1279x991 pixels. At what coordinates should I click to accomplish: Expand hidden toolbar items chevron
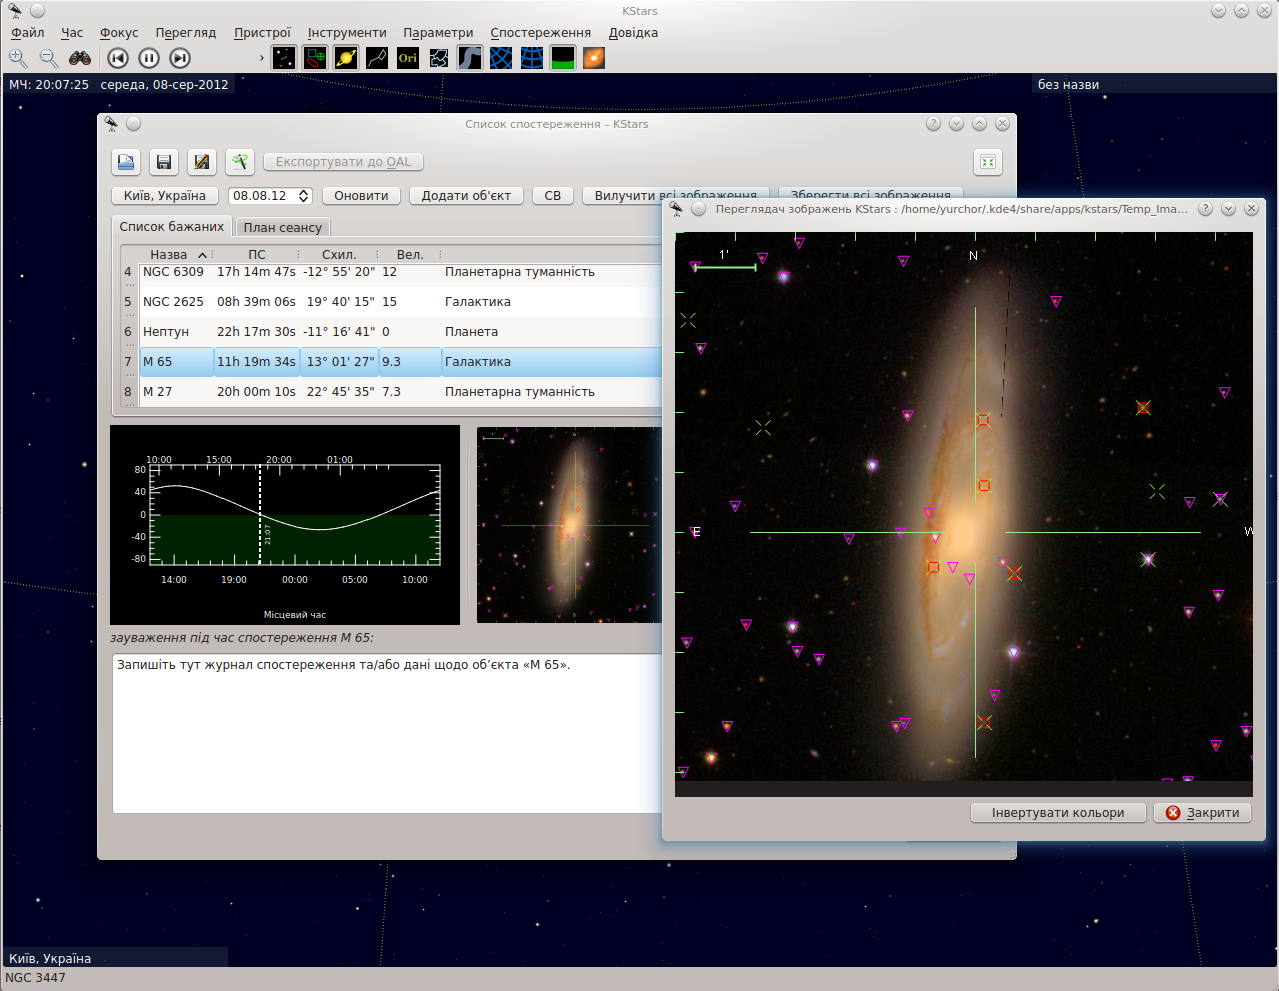coord(261,58)
